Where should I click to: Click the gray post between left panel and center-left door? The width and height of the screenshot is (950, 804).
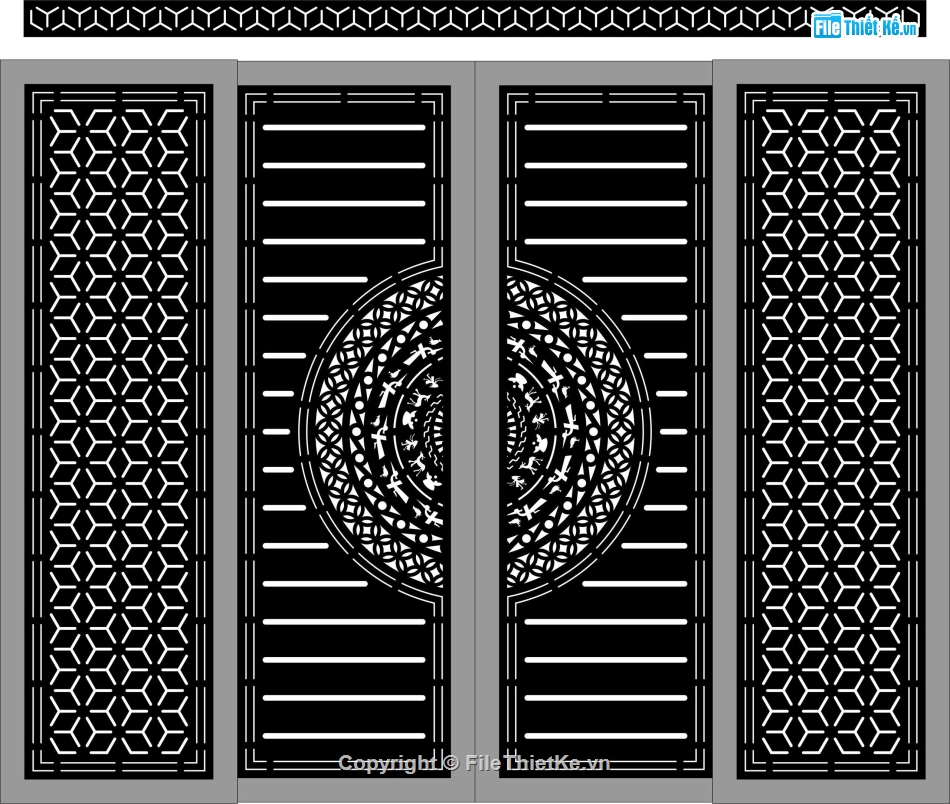[225, 430]
